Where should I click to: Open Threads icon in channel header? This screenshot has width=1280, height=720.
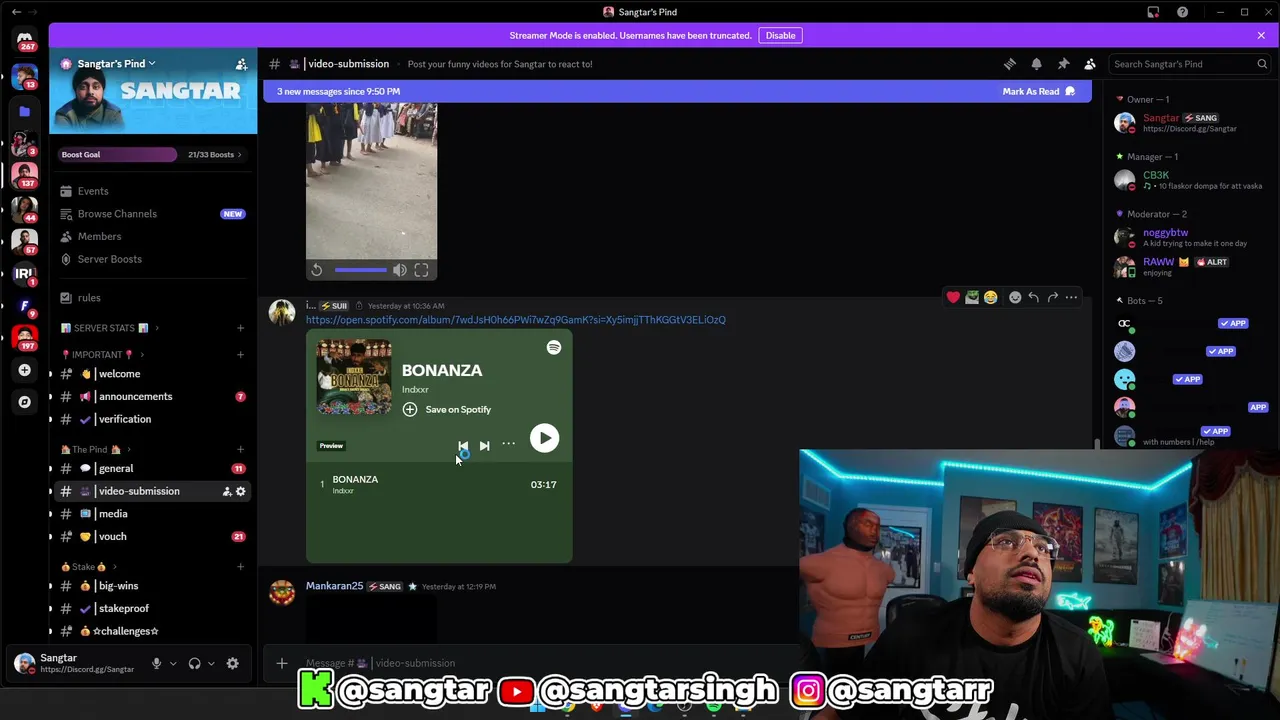pyautogui.click(x=1009, y=64)
